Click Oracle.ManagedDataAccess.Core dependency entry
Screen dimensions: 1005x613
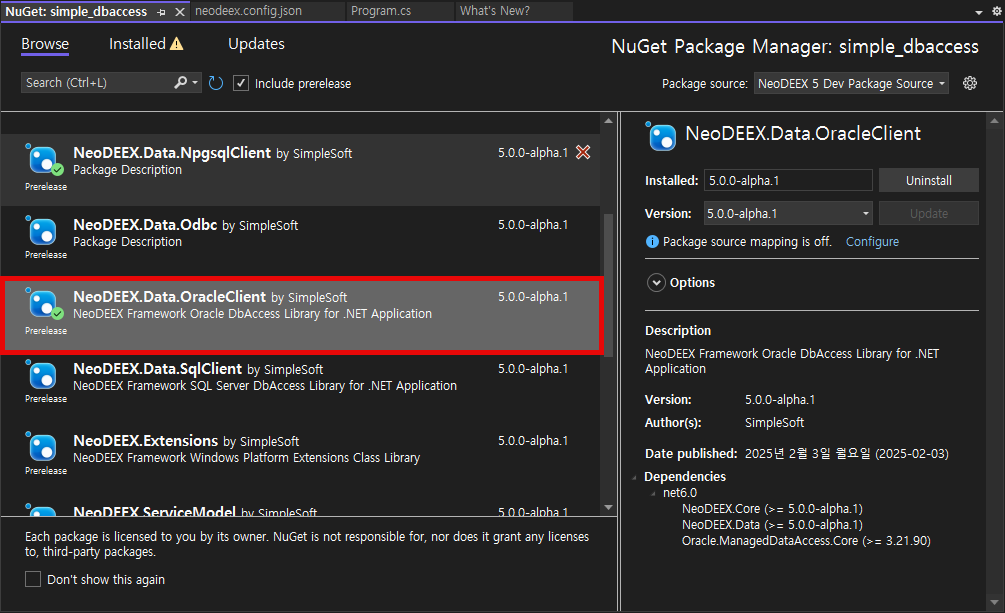click(x=806, y=541)
